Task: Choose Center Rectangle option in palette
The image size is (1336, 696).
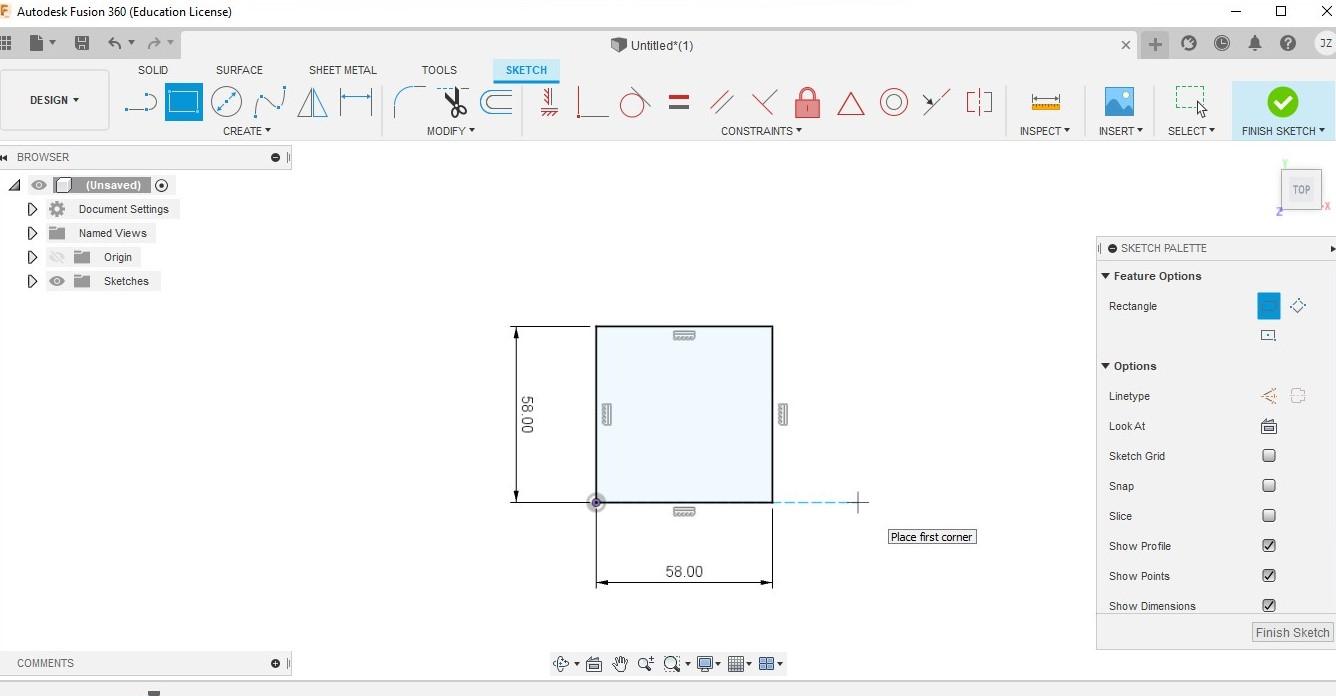Action: click(1268, 336)
